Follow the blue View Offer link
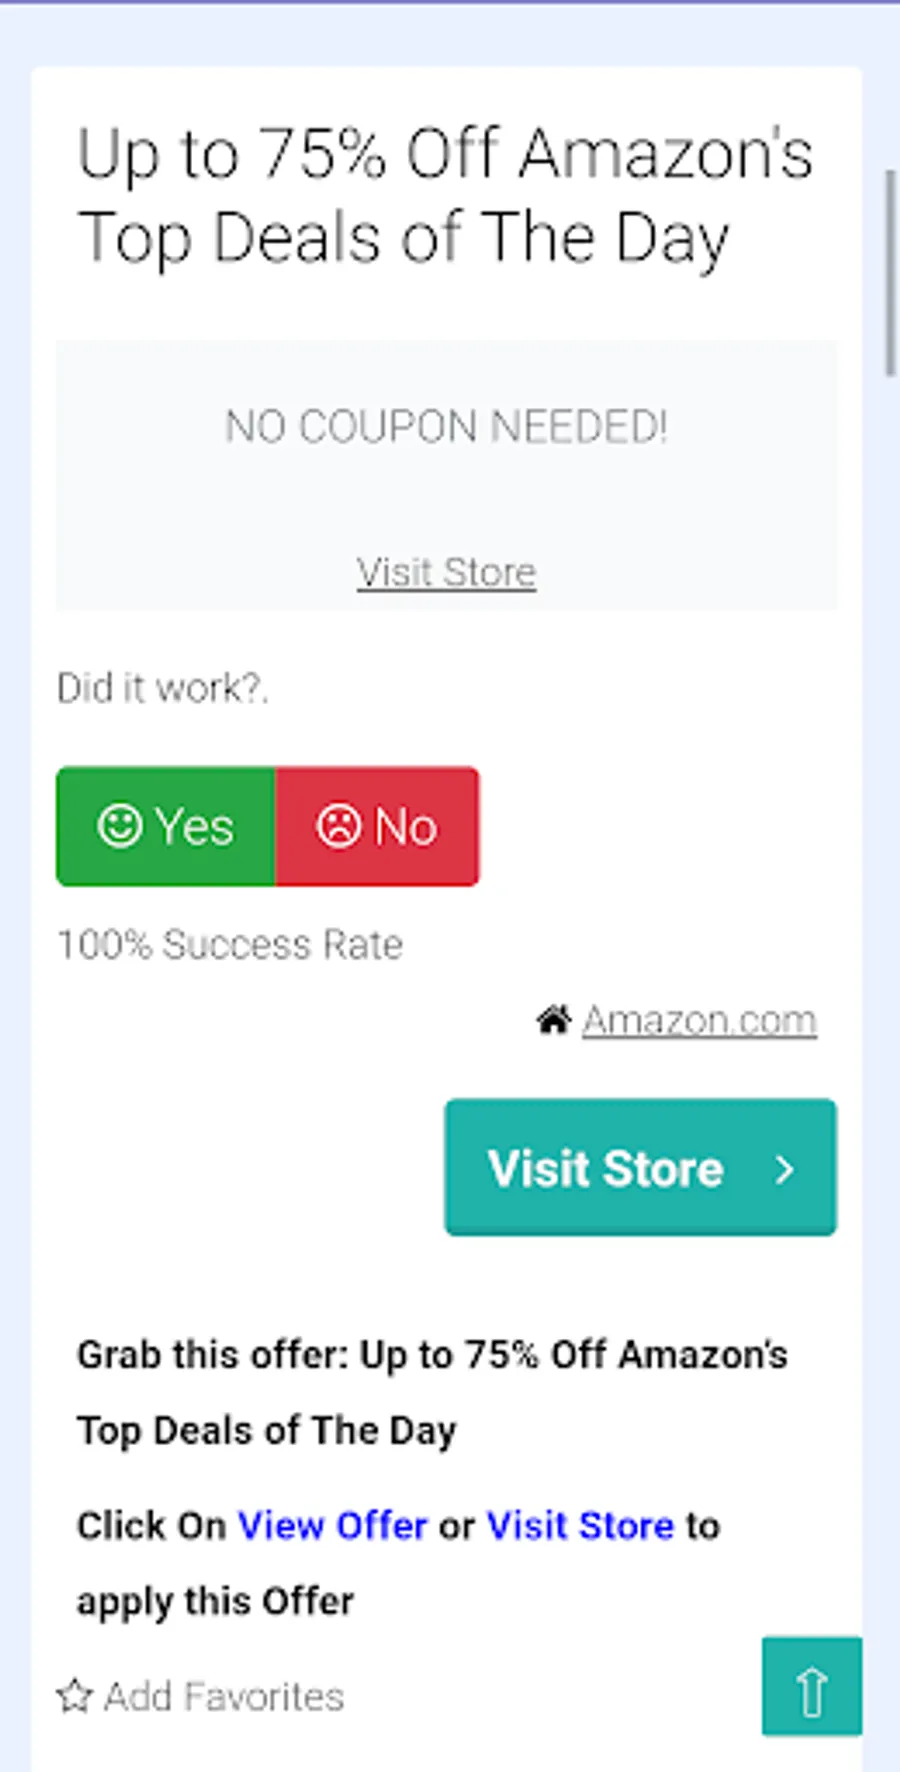Image resolution: width=900 pixels, height=1772 pixels. 332,1526
